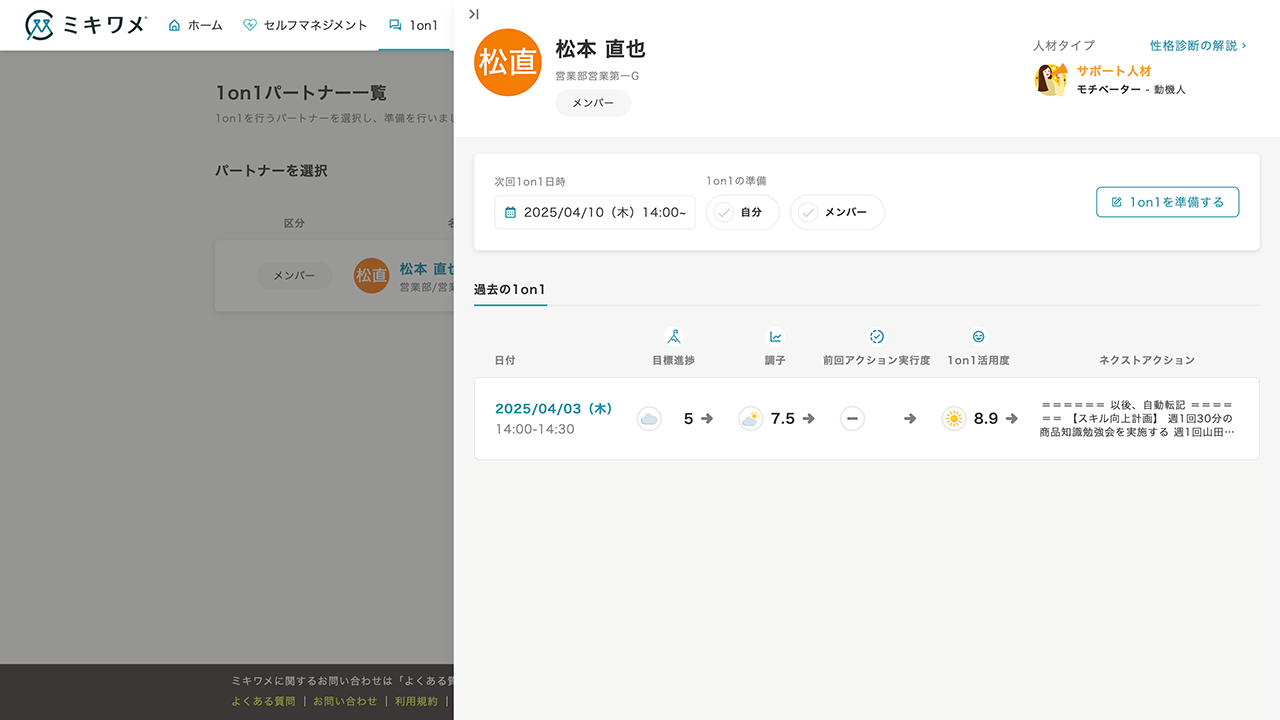Click the 営業部営業第一G department text
Image resolution: width=1280 pixels, height=720 pixels.
tap(597, 75)
